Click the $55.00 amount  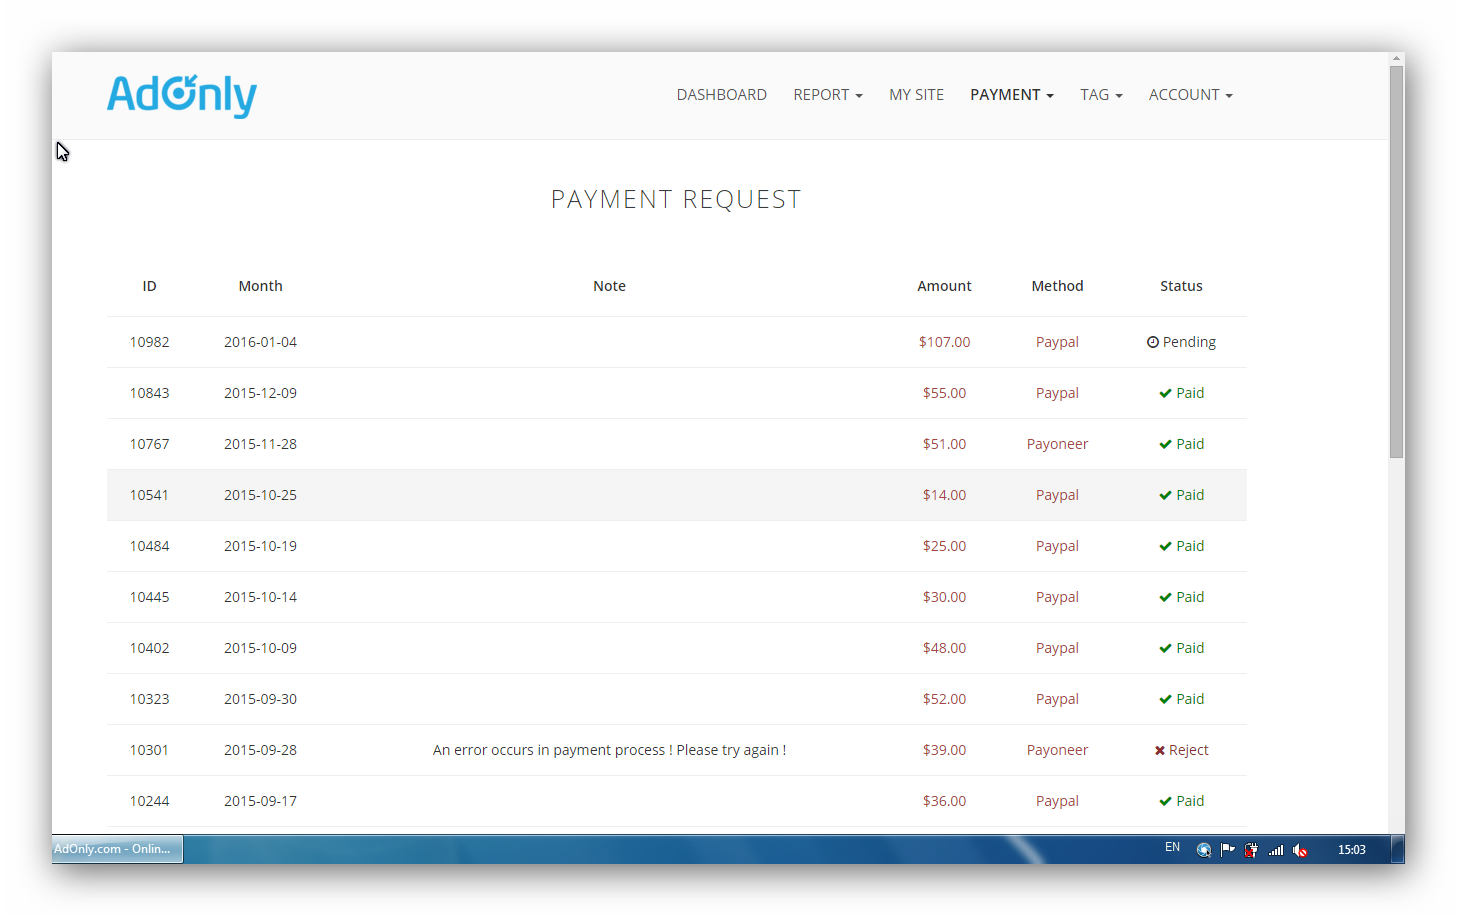tap(945, 393)
